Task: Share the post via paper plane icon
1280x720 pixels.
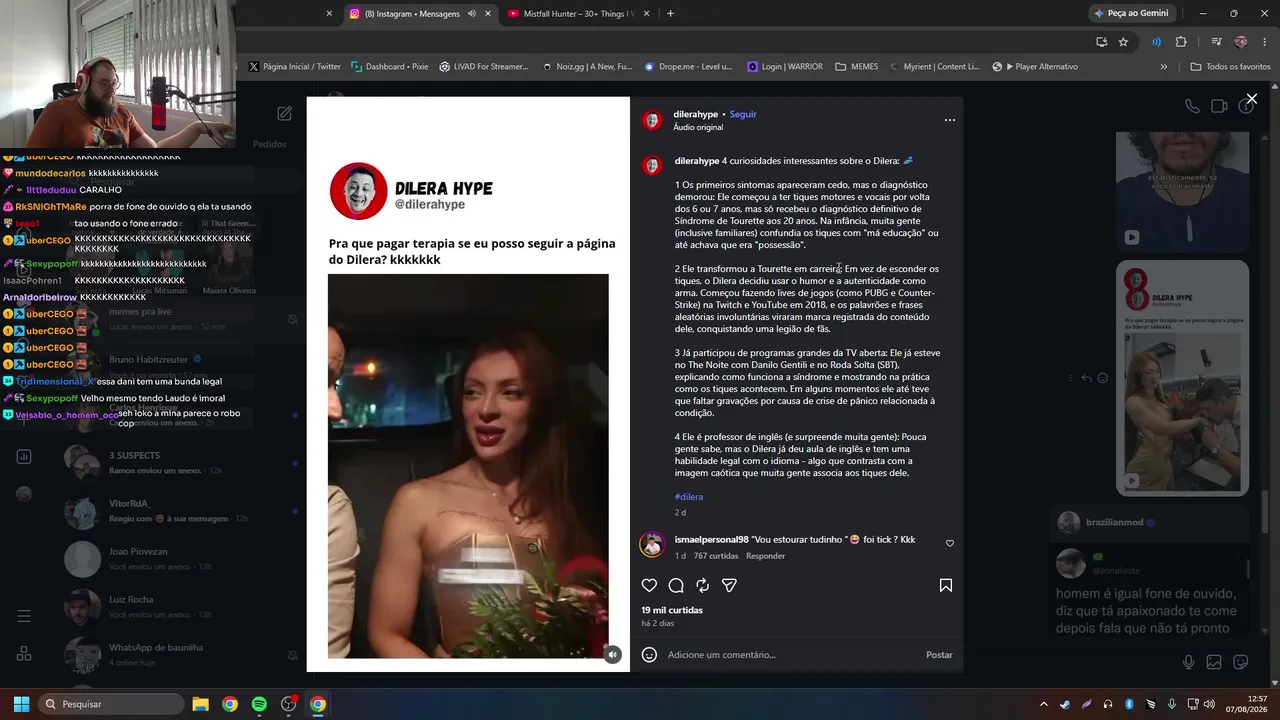Action: tap(729, 585)
